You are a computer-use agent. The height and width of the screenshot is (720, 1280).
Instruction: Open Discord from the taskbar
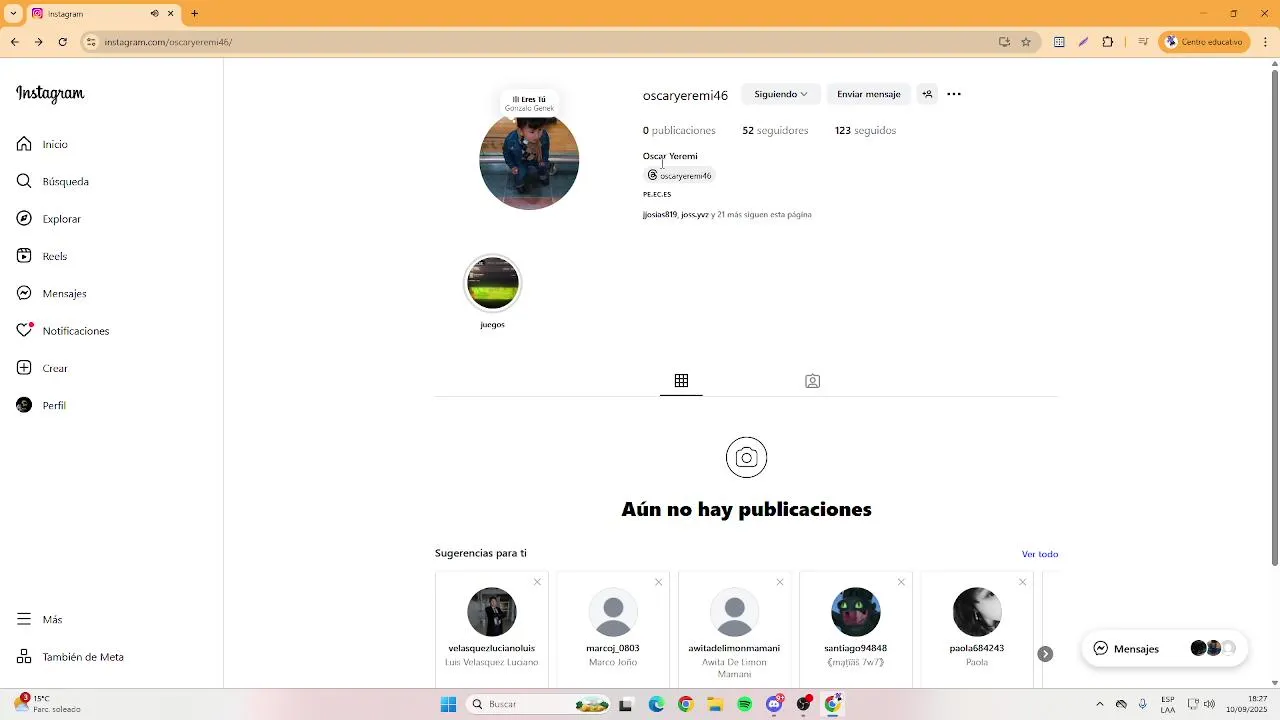coord(774,704)
